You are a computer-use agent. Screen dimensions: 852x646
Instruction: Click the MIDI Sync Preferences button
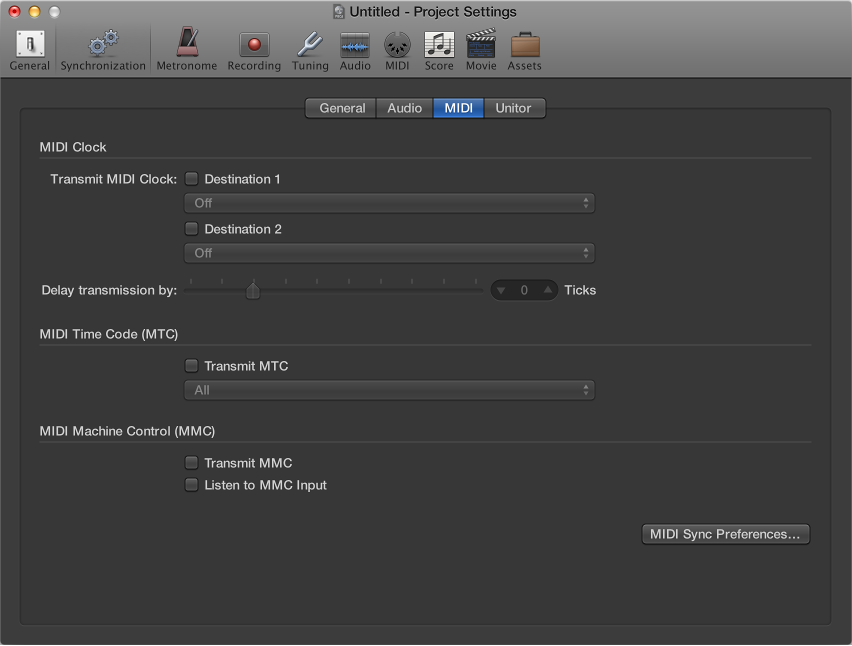point(725,533)
